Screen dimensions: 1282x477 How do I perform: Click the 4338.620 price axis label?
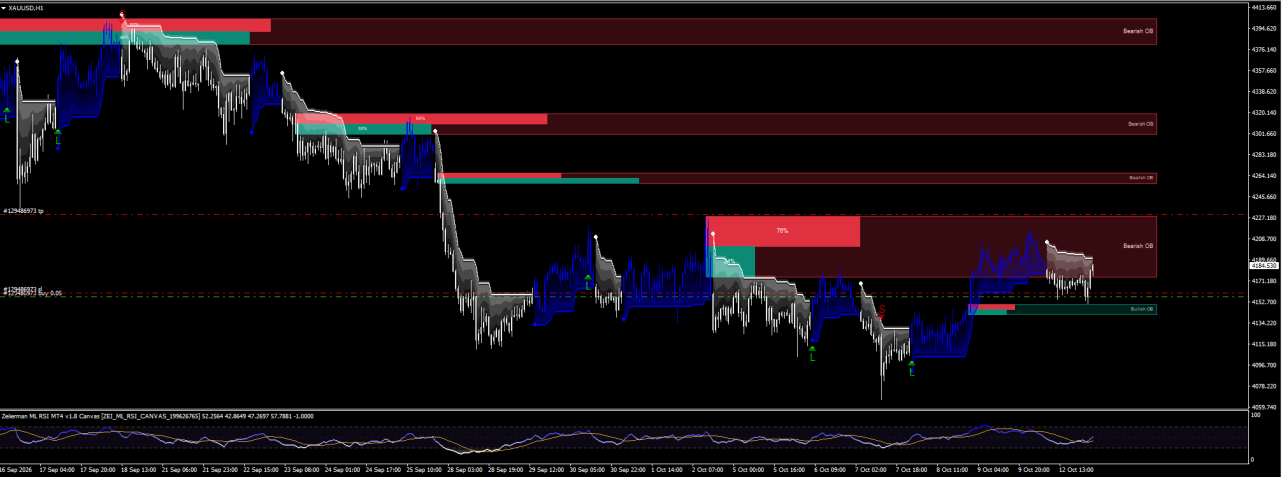(1265, 92)
